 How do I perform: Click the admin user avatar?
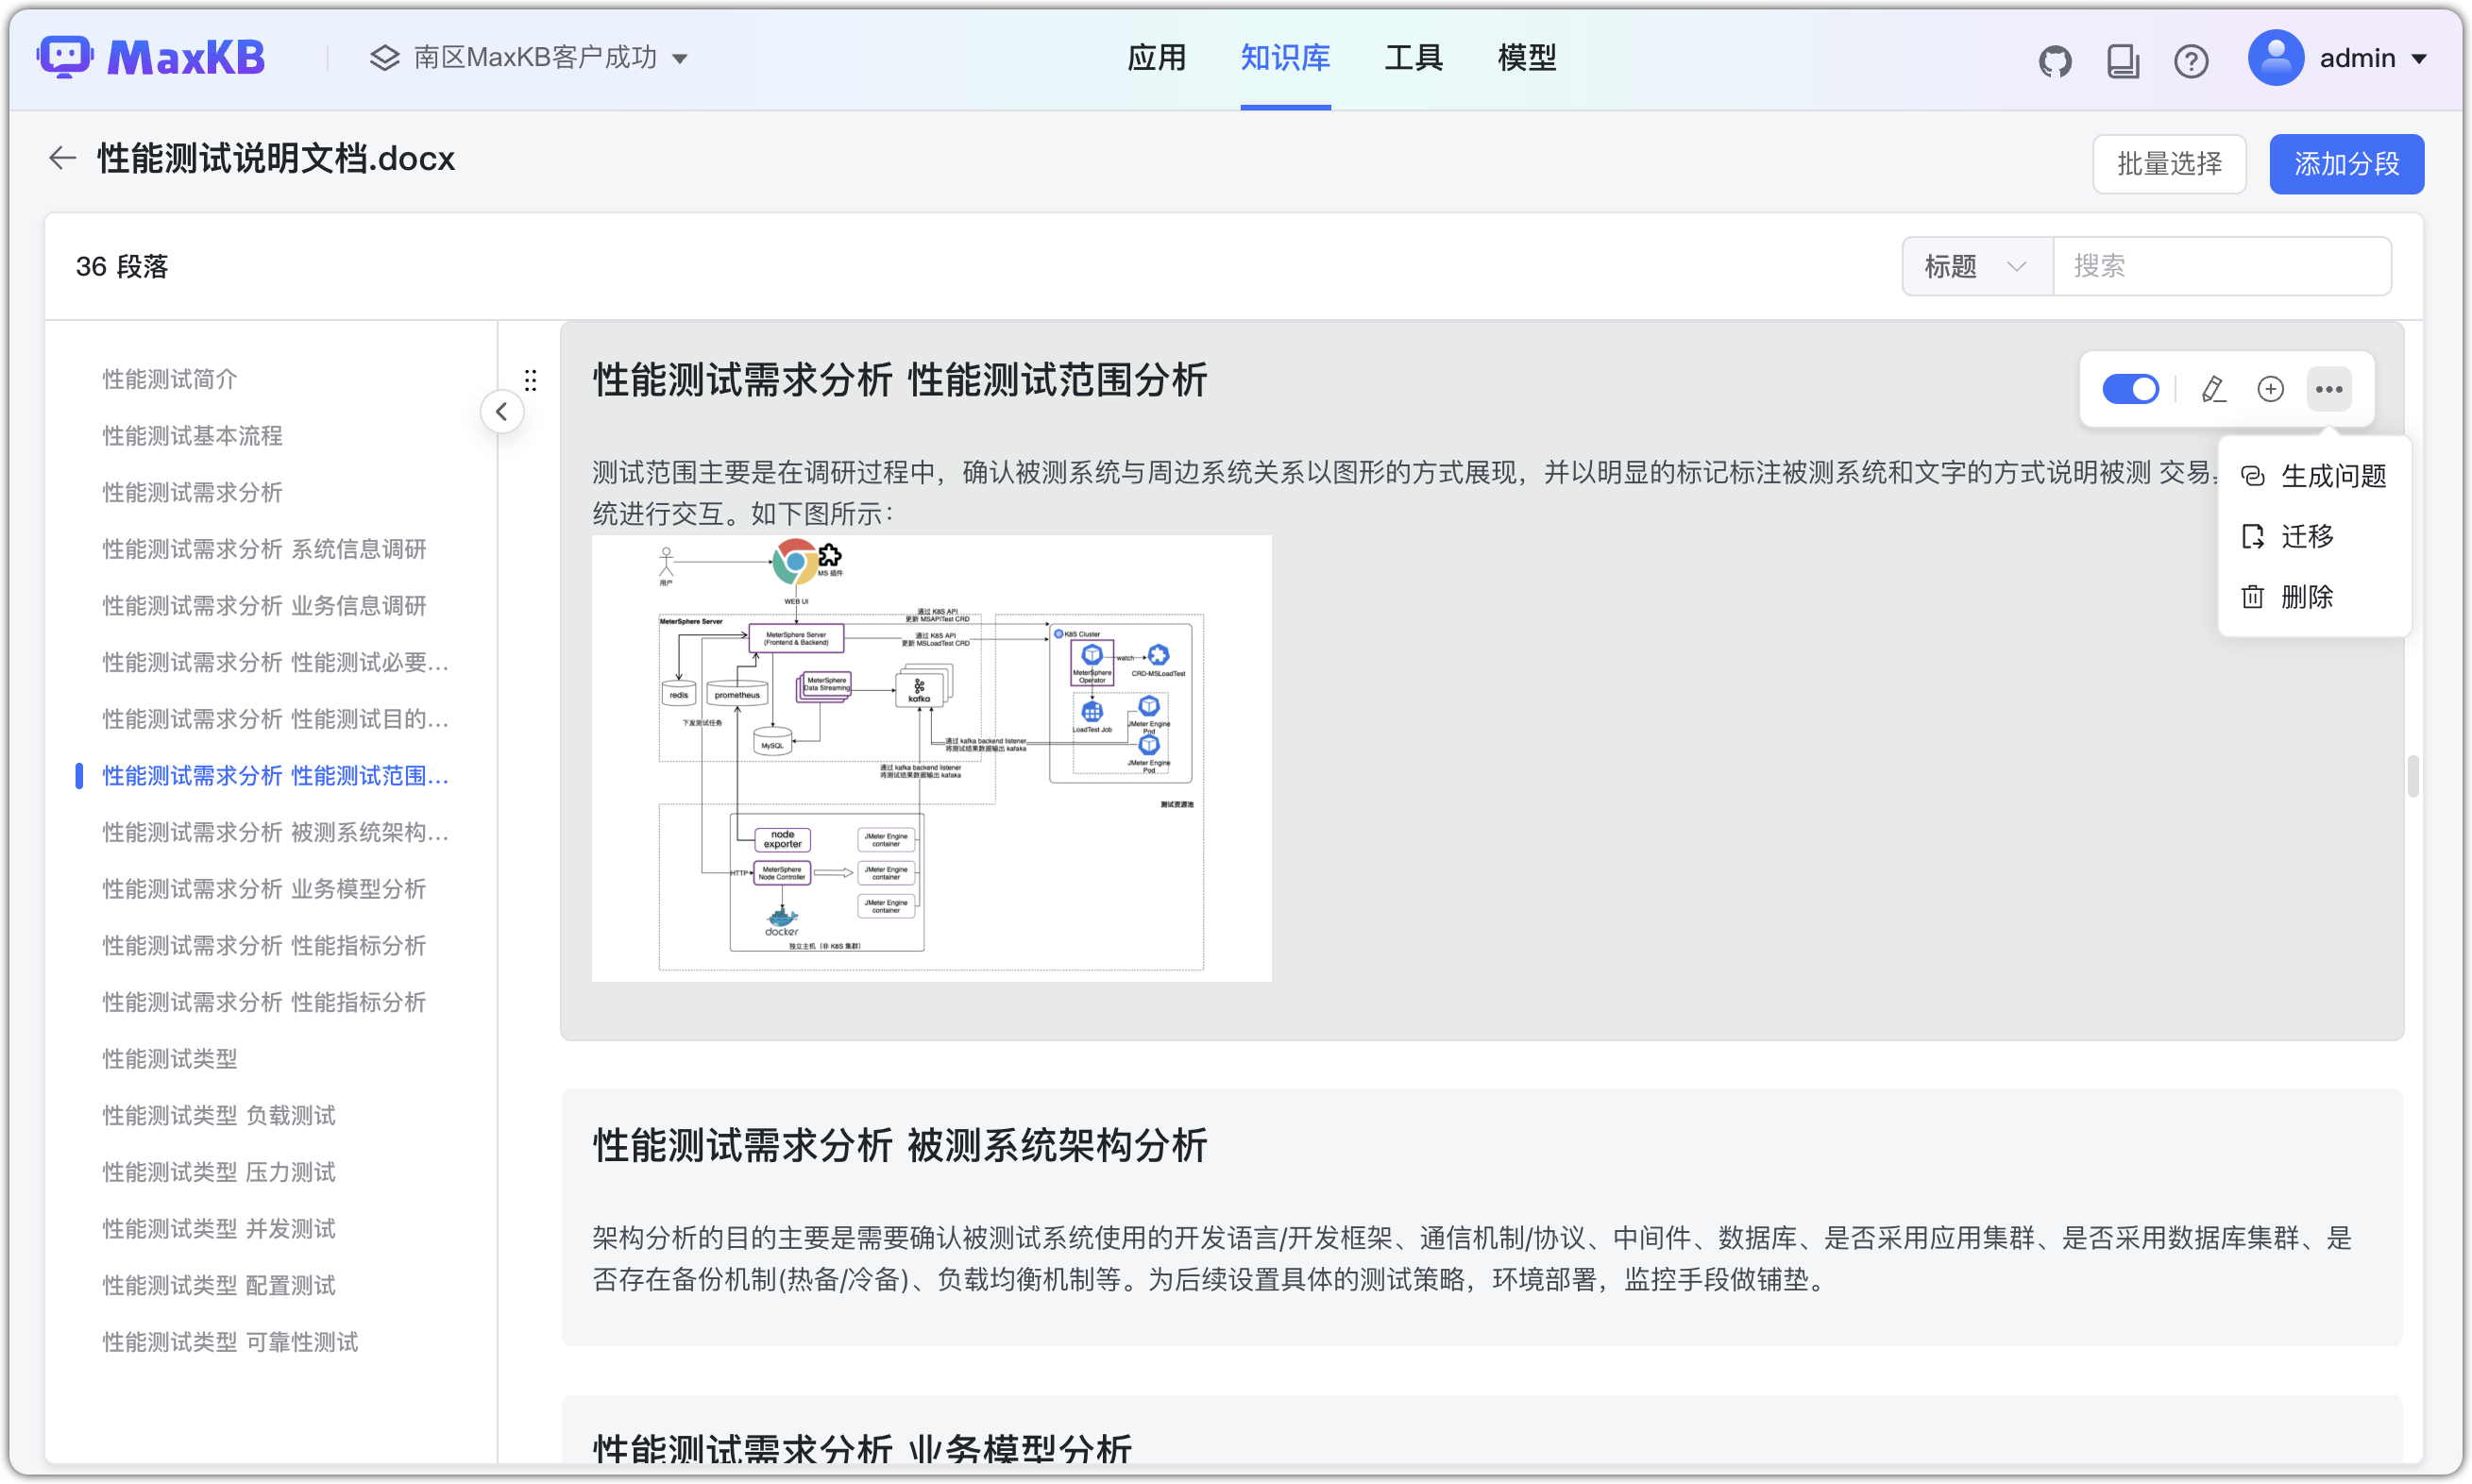(x=2276, y=58)
